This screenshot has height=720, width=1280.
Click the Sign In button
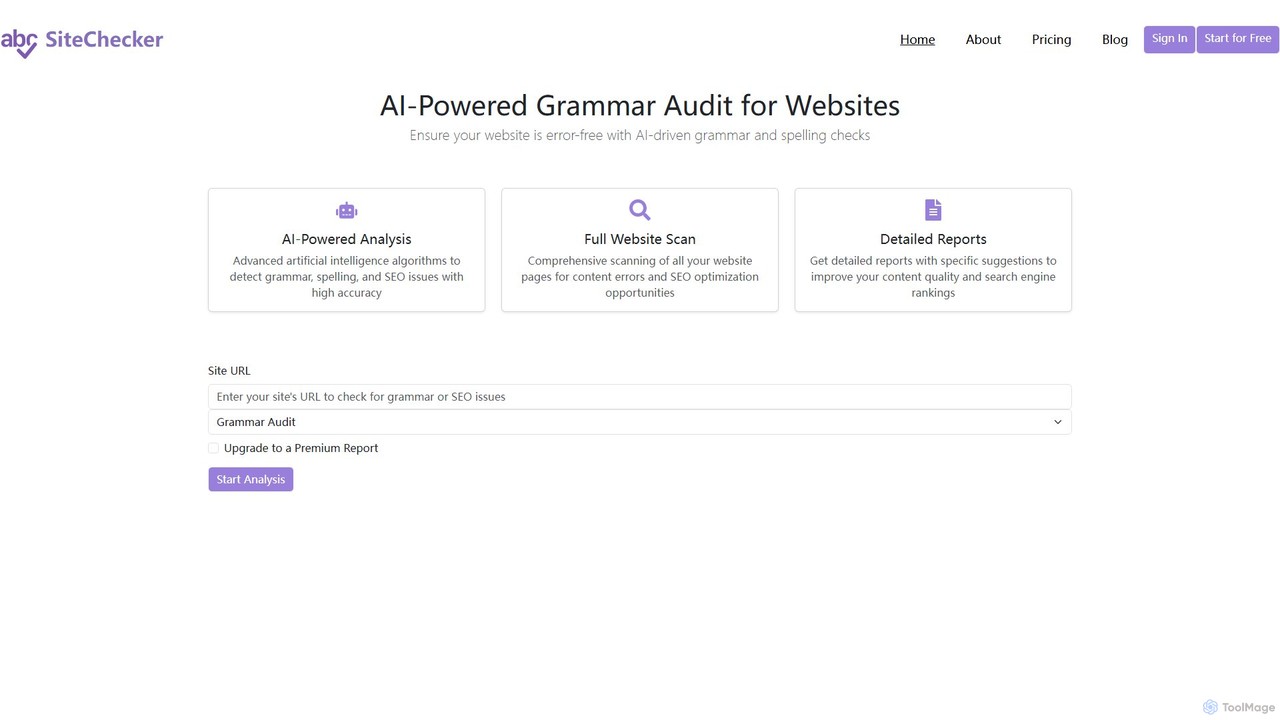coord(1169,39)
